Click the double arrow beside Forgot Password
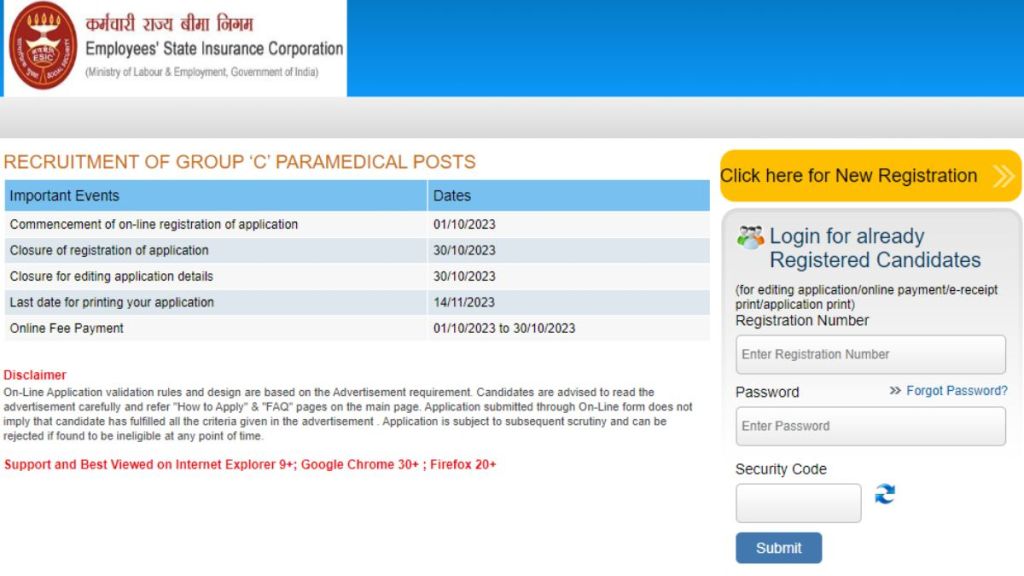 click(895, 391)
